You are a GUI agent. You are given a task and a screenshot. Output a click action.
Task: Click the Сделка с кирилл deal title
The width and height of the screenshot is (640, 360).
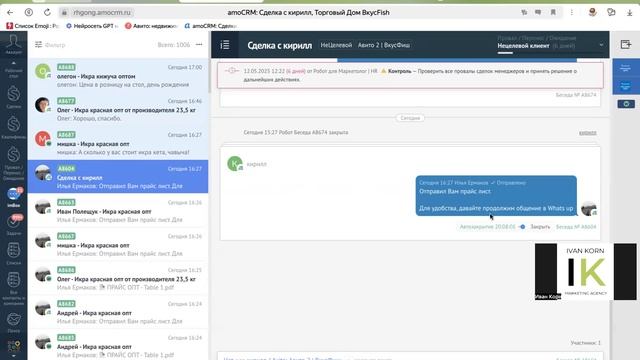click(279, 45)
